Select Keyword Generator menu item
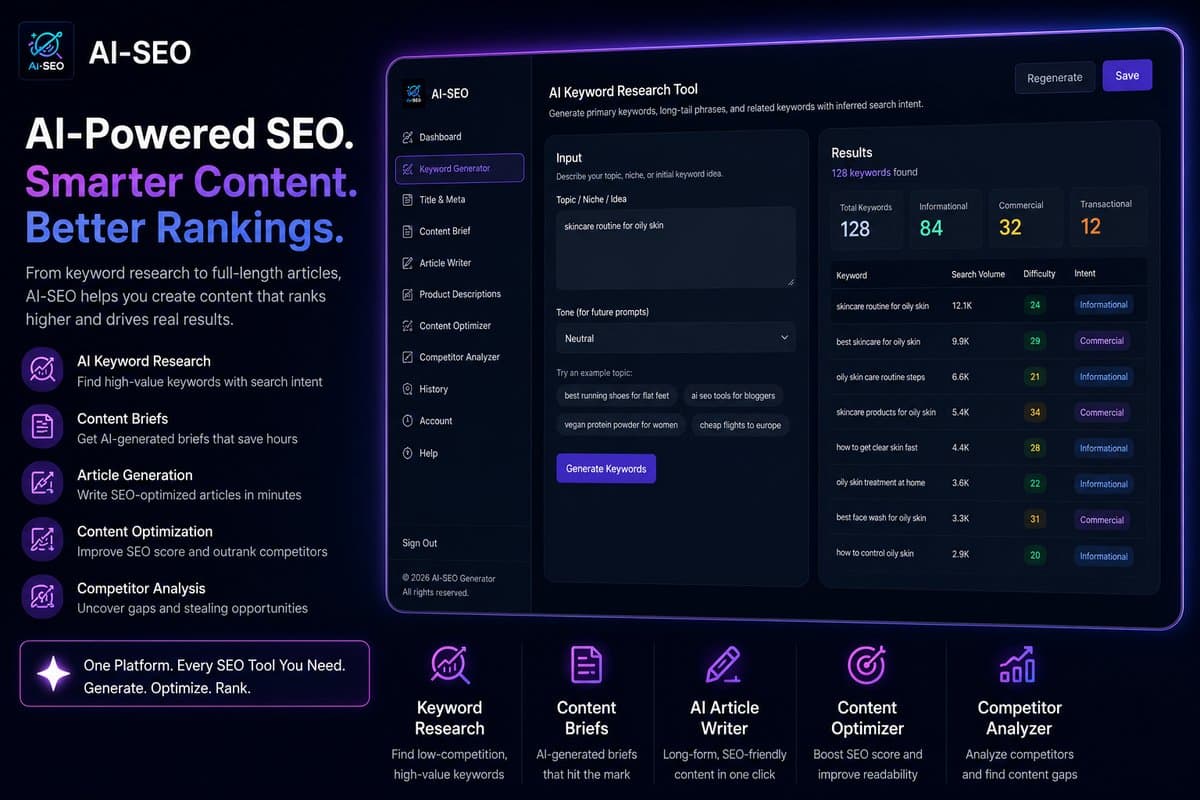This screenshot has height=800, width=1200. 459,168
